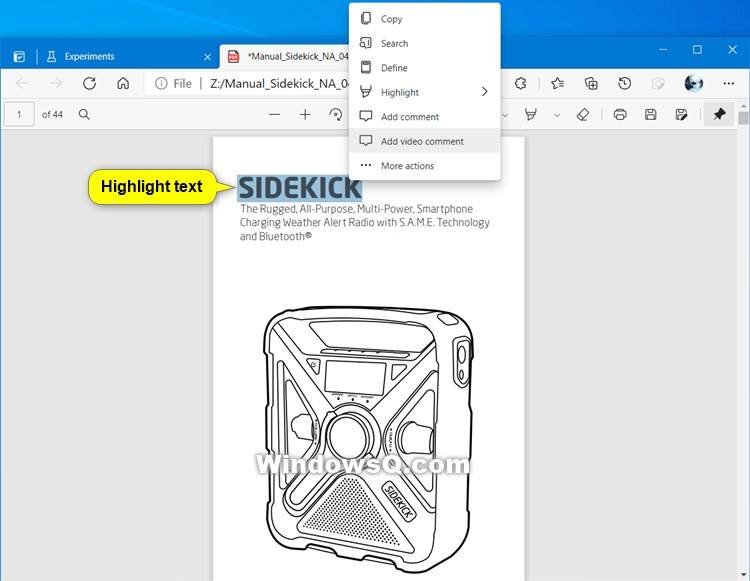Go forward in browser history

point(55,84)
